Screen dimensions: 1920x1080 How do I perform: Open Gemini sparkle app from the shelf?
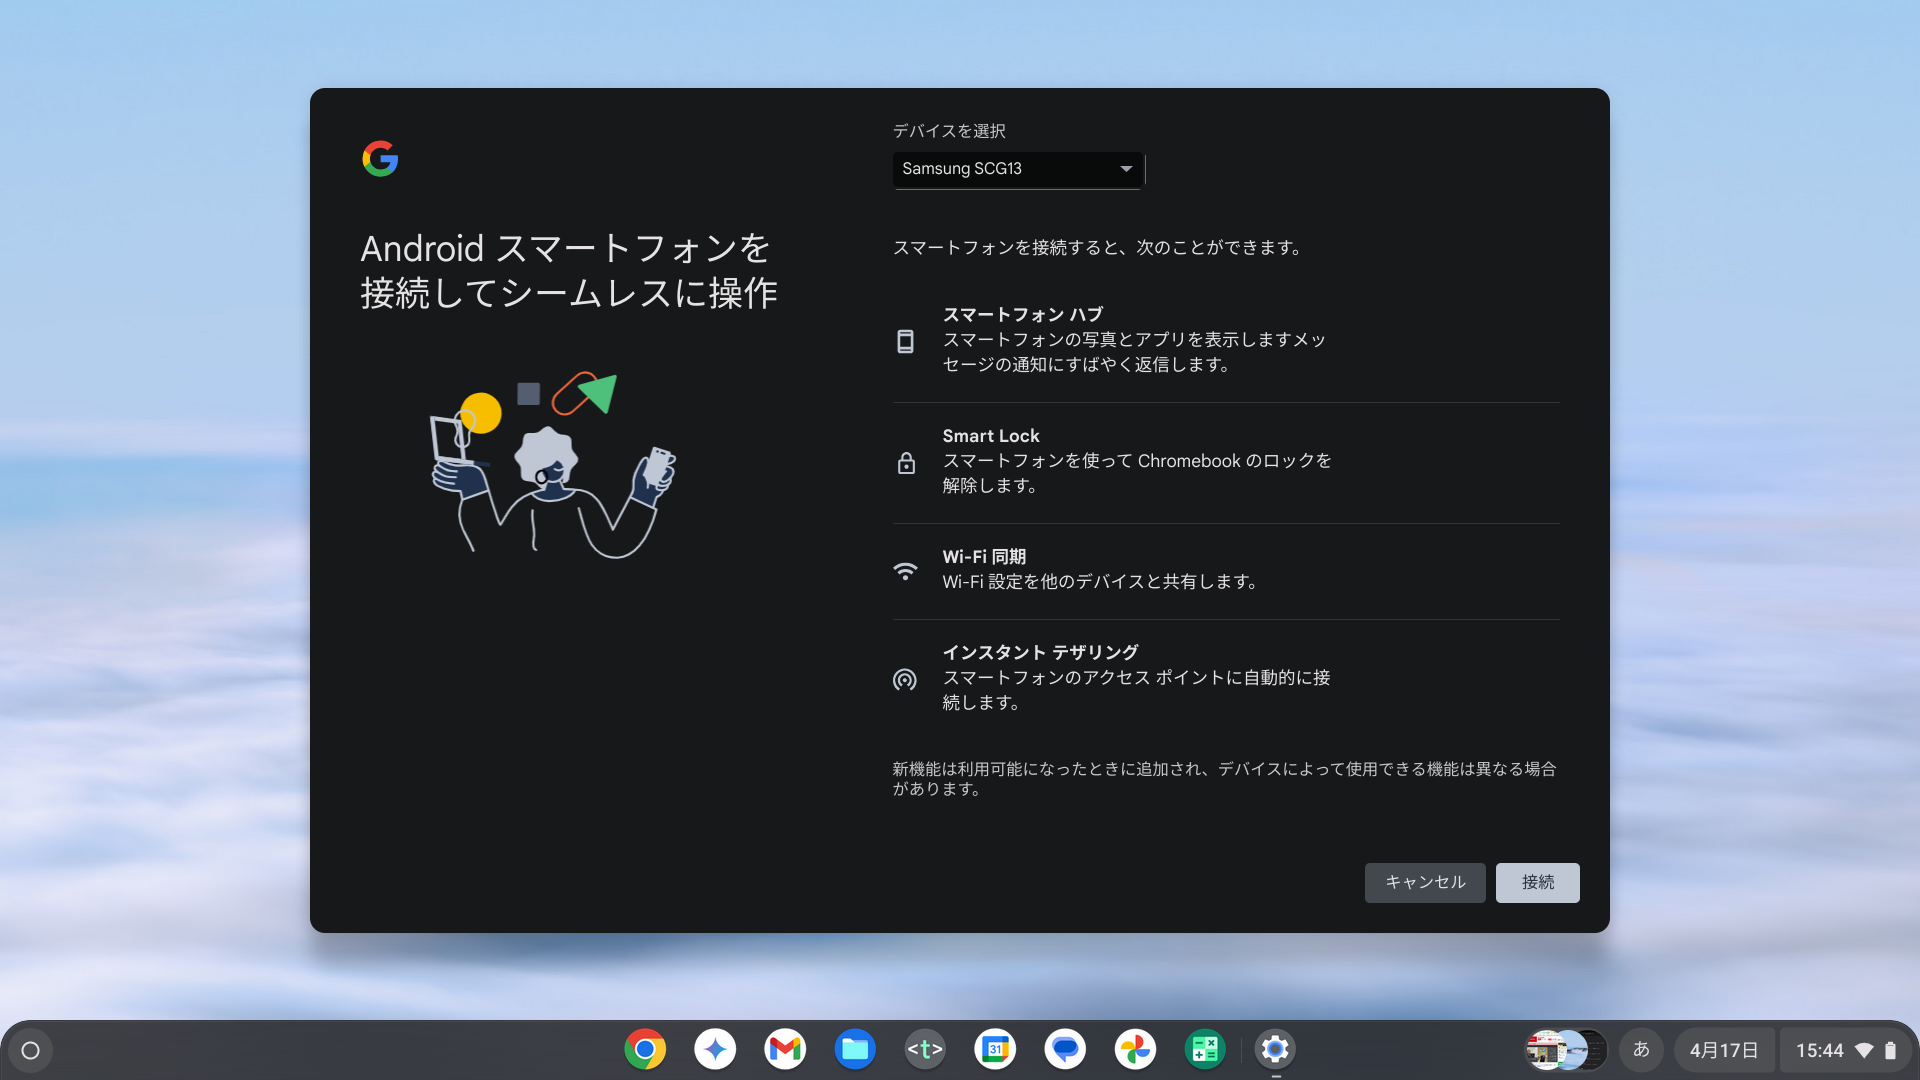pyautogui.click(x=715, y=1050)
